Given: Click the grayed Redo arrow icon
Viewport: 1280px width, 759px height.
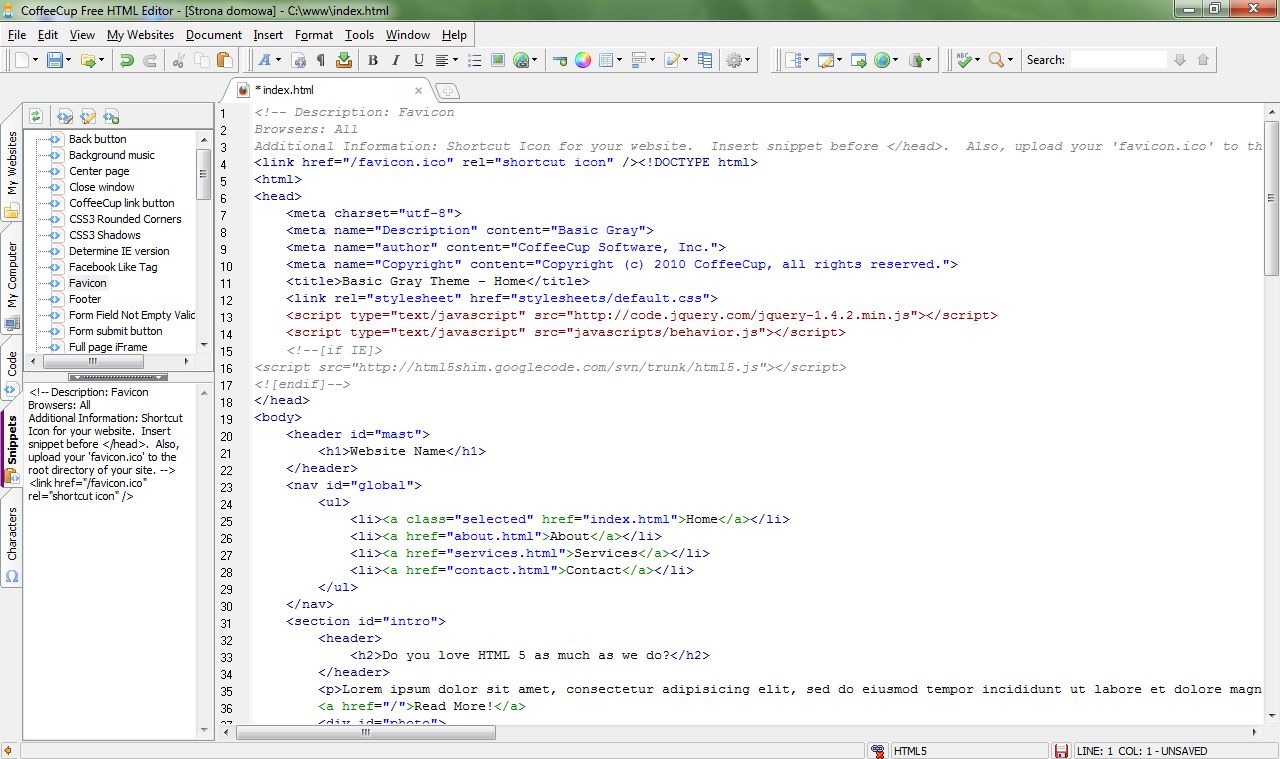Looking at the screenshot, I should click(150, 60).
